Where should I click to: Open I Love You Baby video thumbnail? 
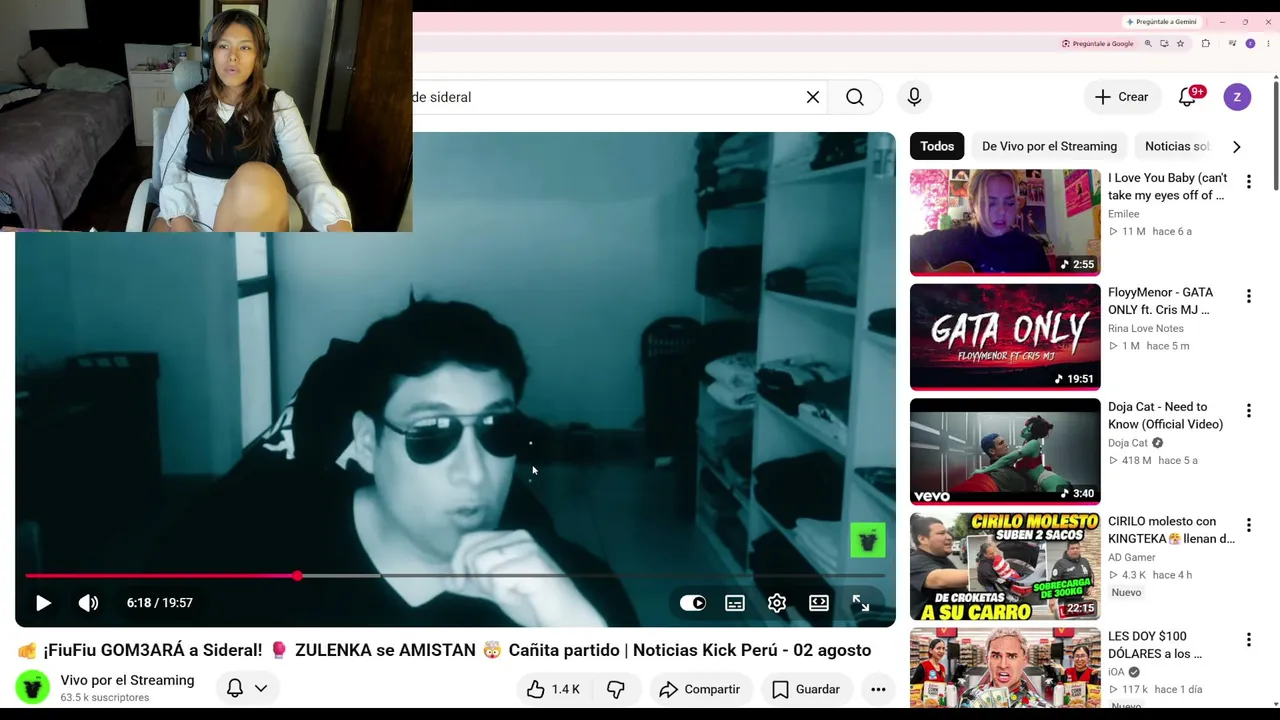pos(1005,222)
